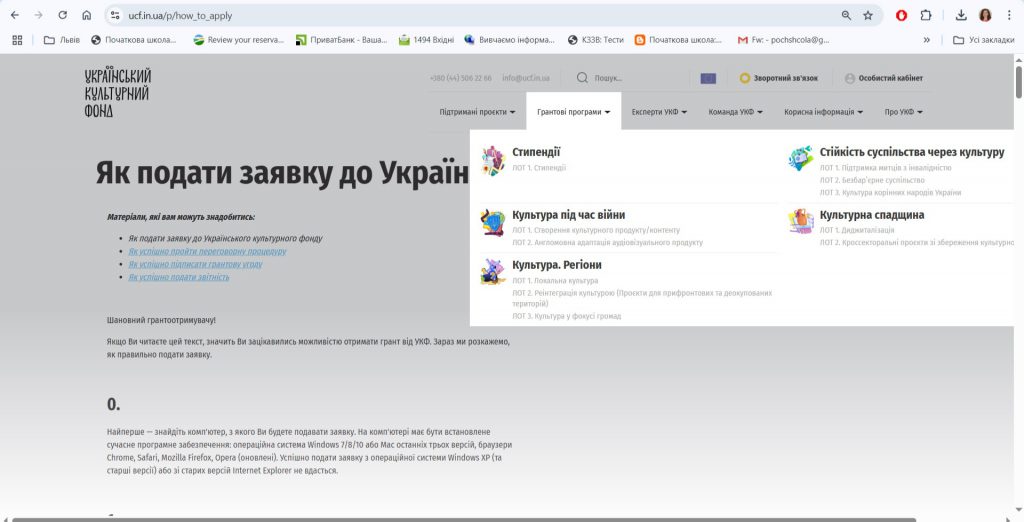Expand the Корисна інформація menu
Image resolution: width=1024 pixels, height=522 pixels.
824,112
